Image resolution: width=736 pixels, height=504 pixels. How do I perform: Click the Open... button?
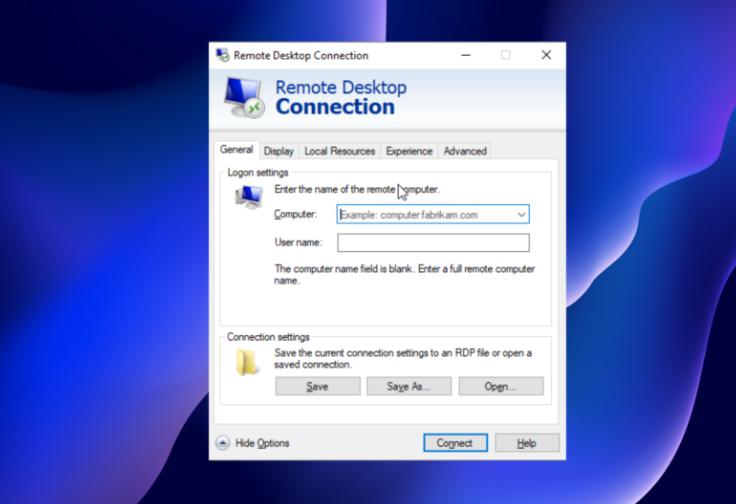point(501,386)
